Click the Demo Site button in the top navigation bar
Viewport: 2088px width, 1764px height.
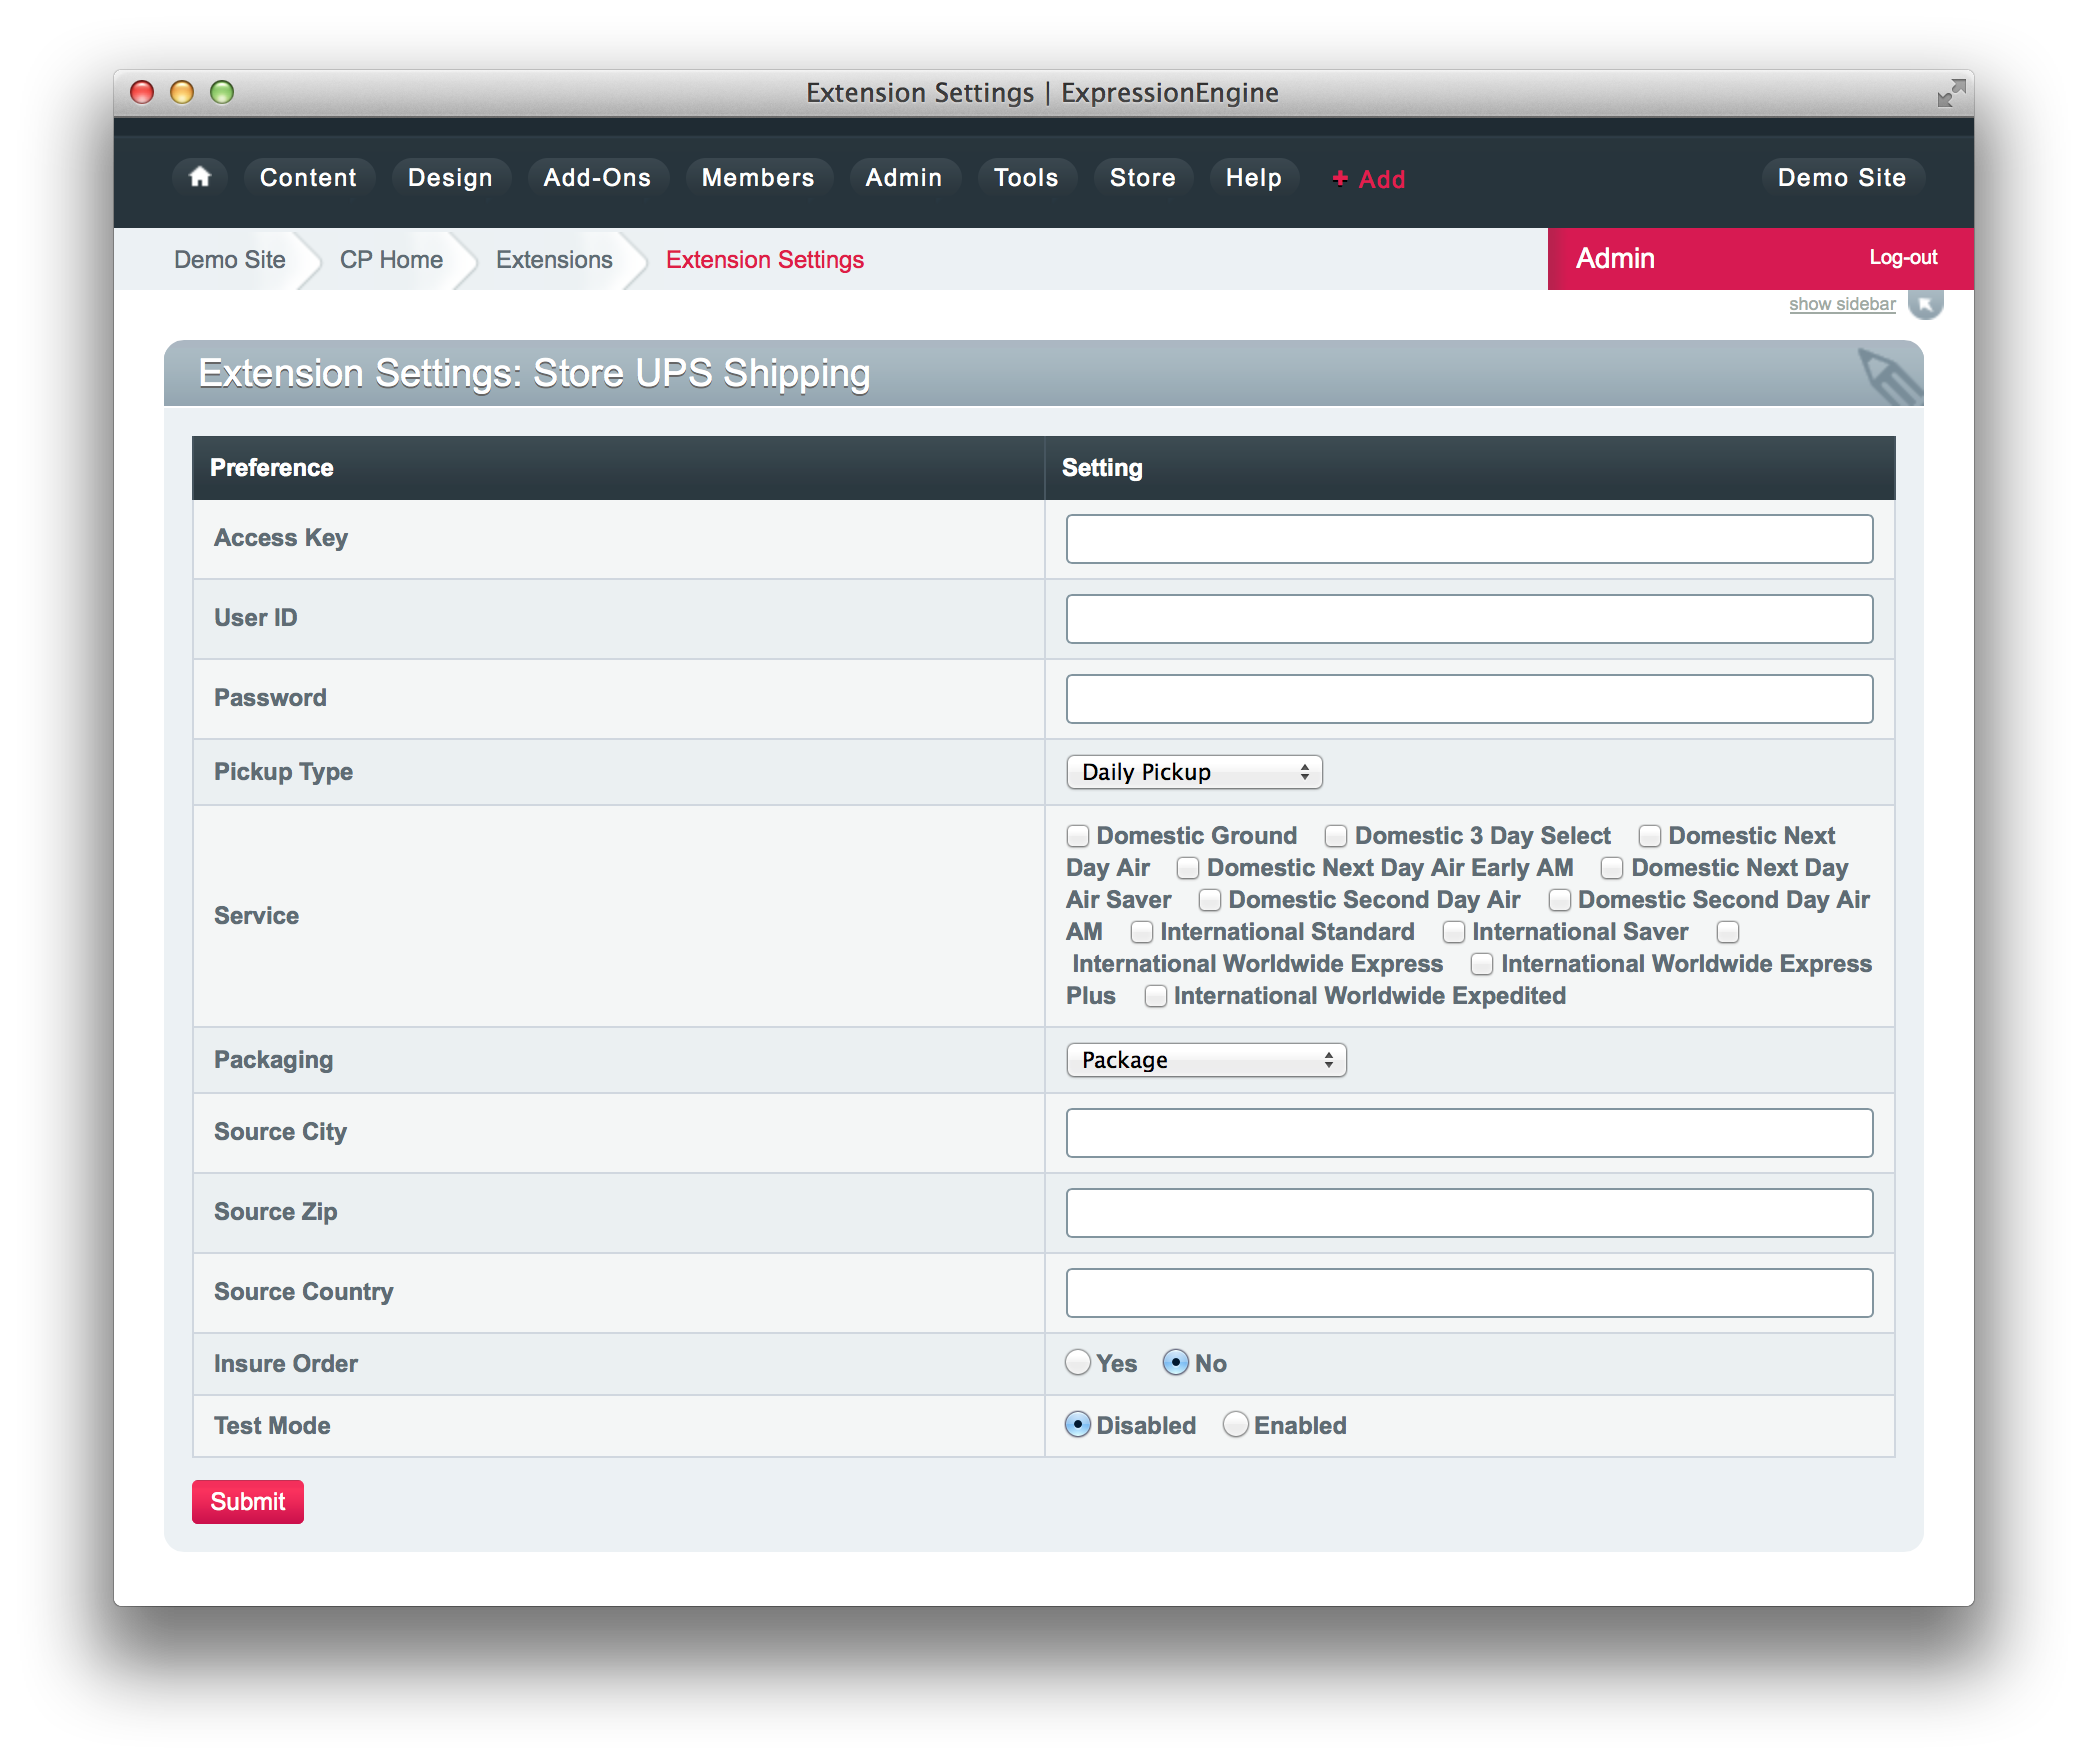coord(1842,177)
